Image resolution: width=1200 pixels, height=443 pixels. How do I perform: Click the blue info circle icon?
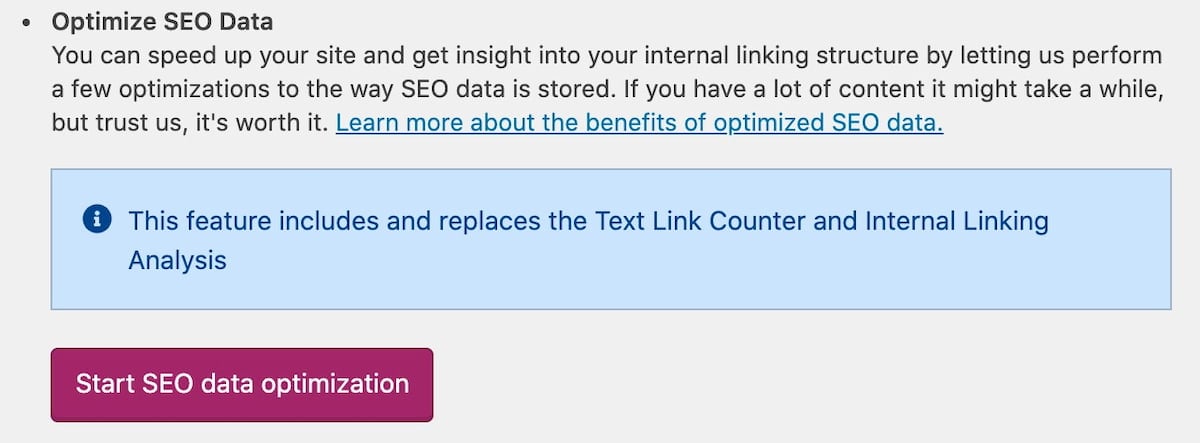pos(97,220)
